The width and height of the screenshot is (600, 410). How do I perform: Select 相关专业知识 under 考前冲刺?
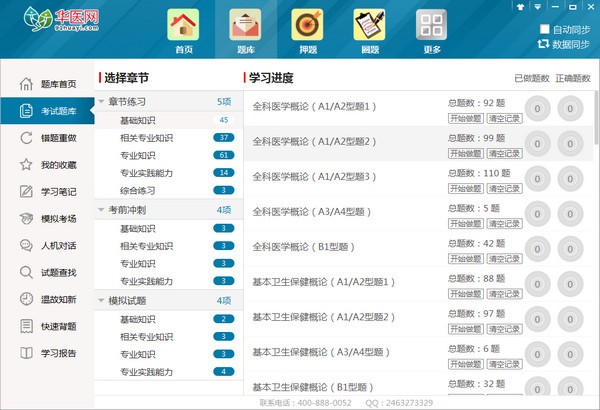168,246
